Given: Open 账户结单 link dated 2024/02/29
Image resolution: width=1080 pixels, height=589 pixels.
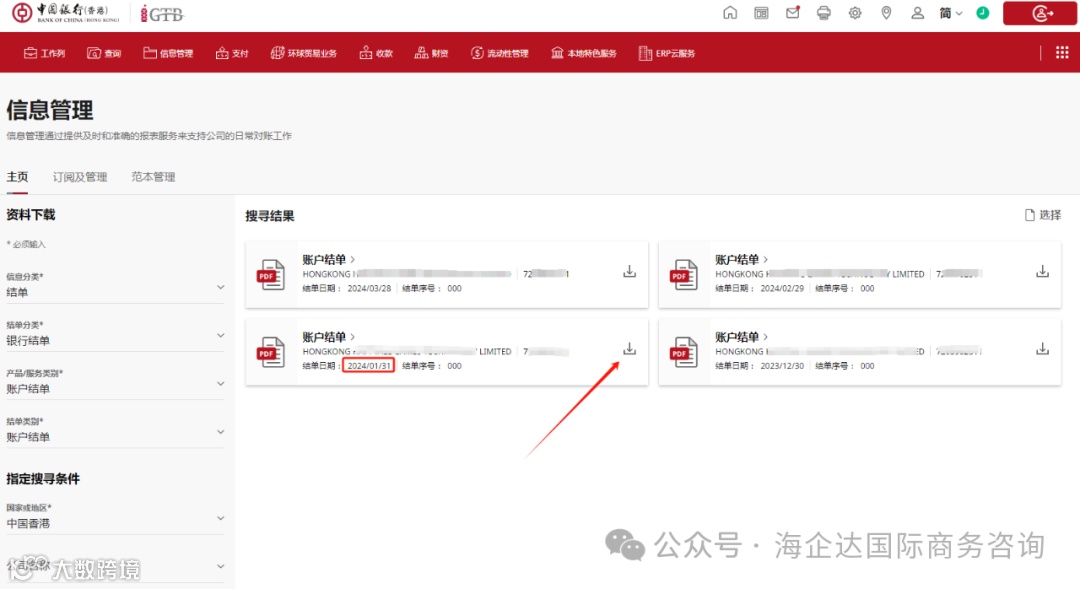Looking at the screenshot, I should click(x=742, y=259).
